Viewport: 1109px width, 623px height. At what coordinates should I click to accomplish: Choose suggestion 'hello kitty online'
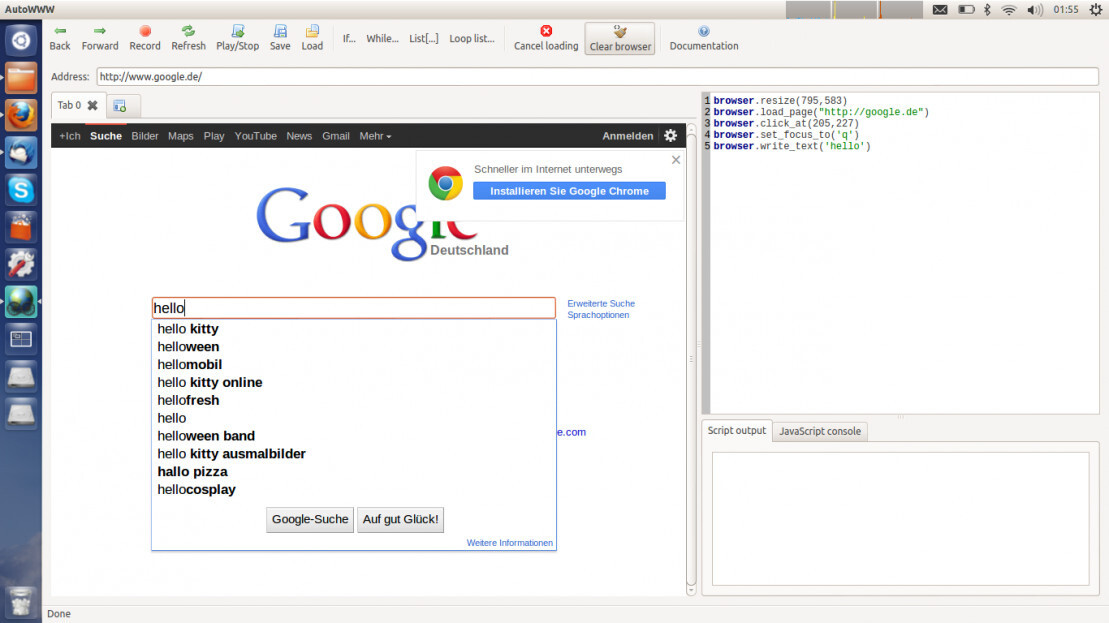[x=354, y=383]
